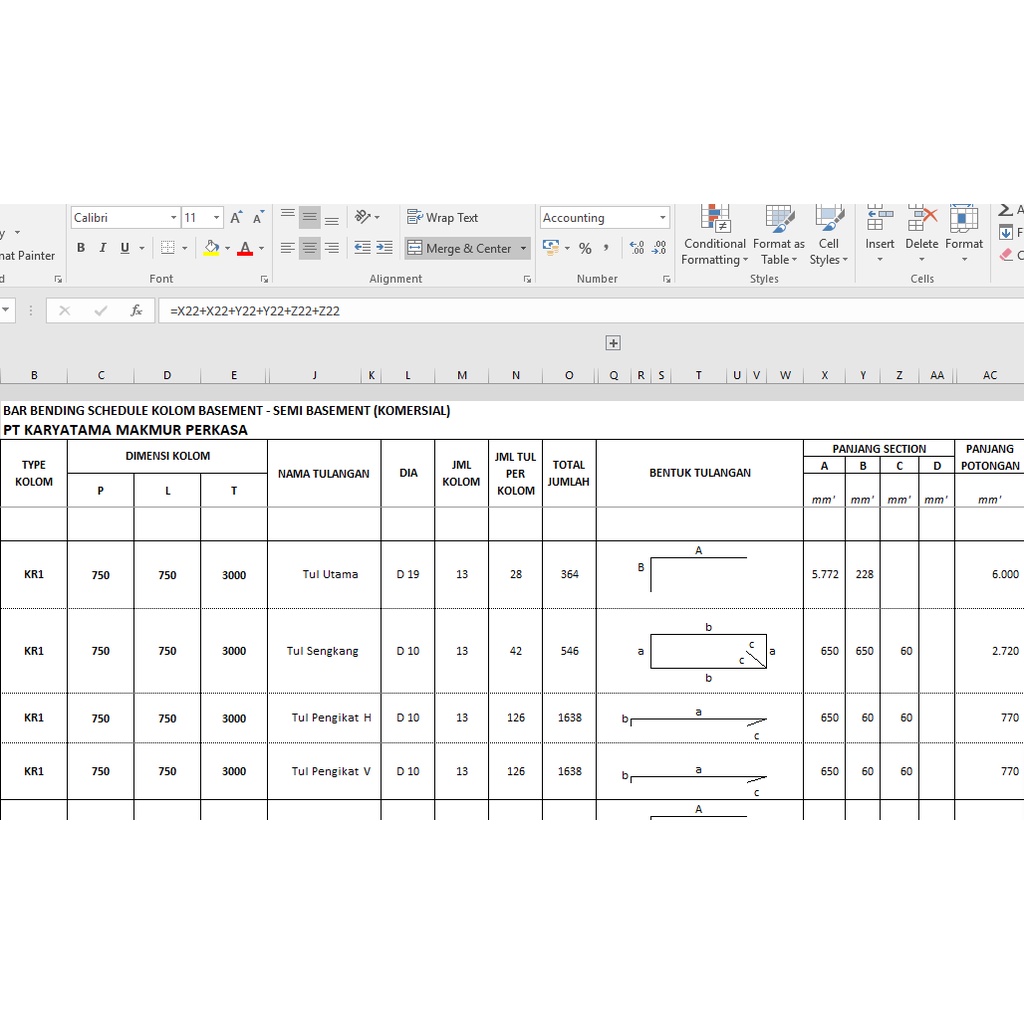Screen dimensions: 1024x1024
Task: Open Merge & Center dropdown arrow
Action: pyautogui.click(x=523, y=248)
